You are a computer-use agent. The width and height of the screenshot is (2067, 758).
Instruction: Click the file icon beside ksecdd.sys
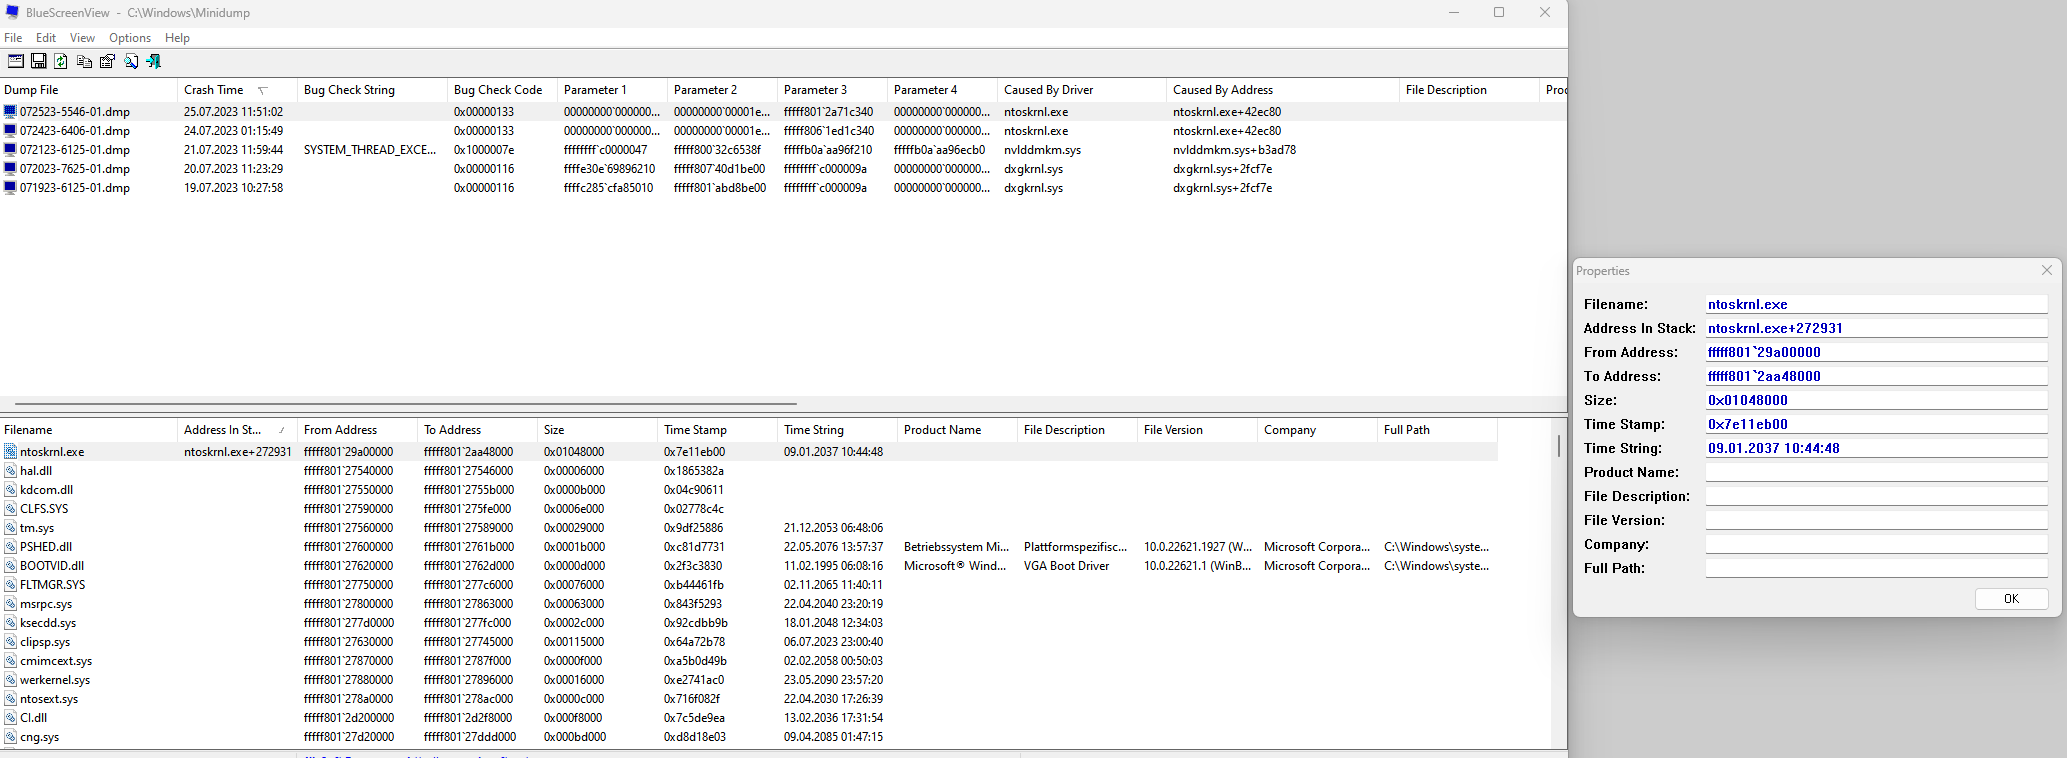[x=11, y=623]
